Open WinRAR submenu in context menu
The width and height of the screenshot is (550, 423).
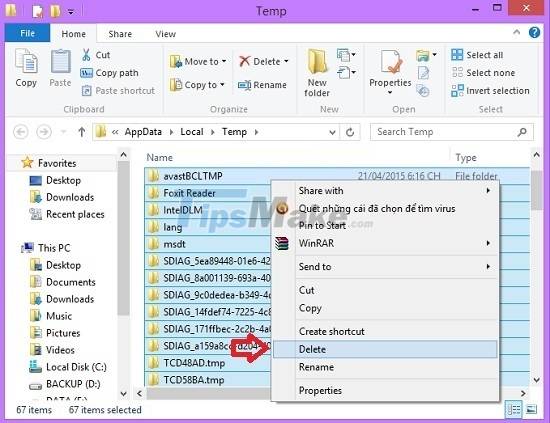tap(385, 243)
